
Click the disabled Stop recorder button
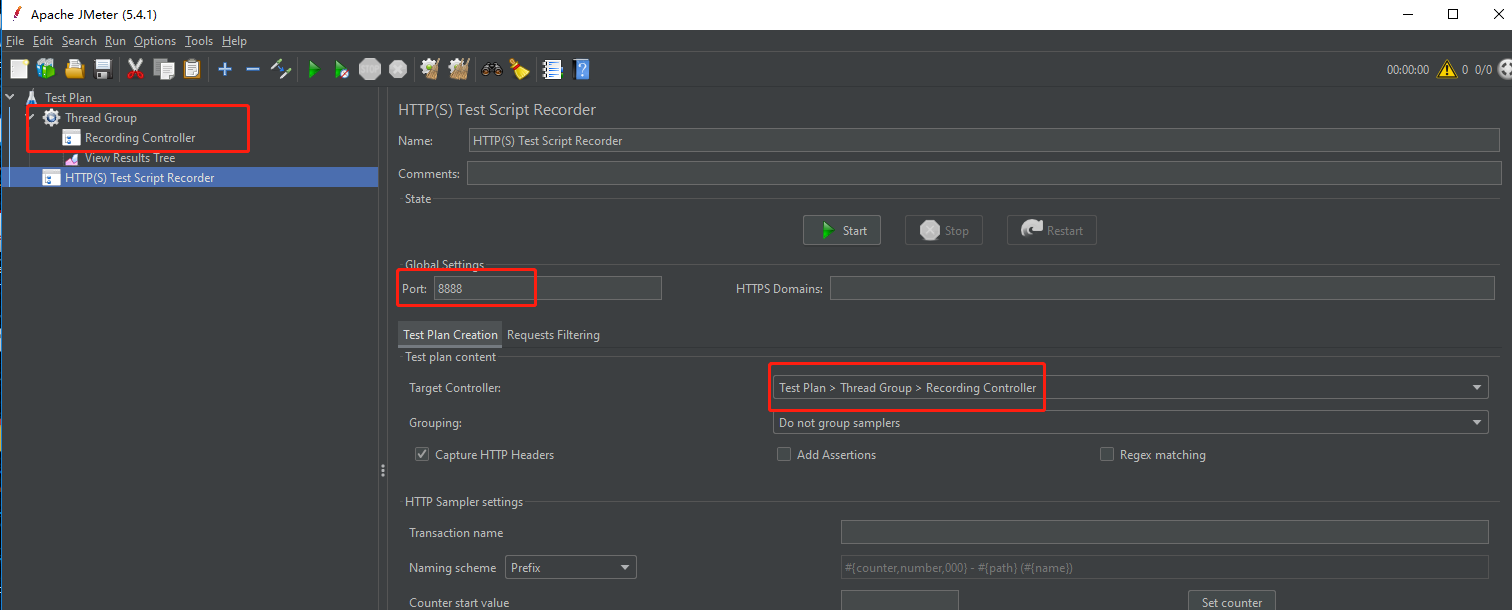tap(944, 230)
